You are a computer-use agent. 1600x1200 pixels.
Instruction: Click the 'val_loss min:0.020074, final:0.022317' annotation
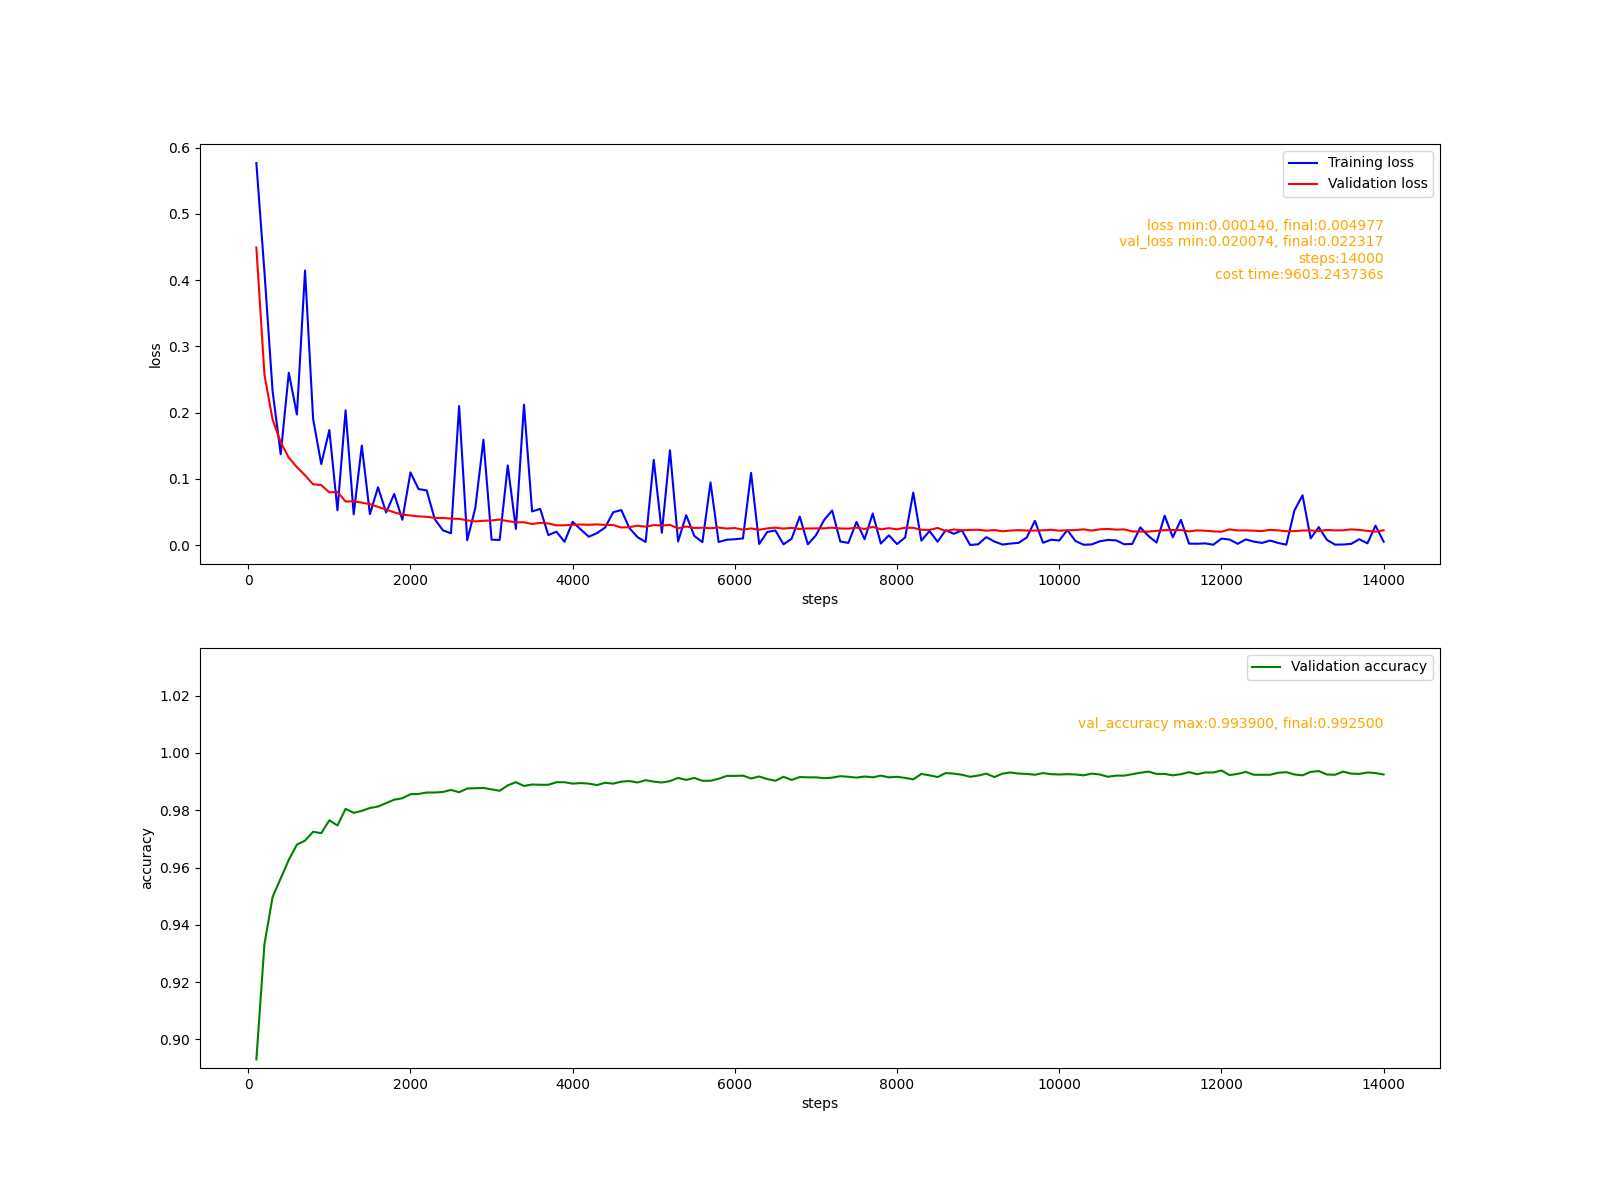(x=1251, y=241)
